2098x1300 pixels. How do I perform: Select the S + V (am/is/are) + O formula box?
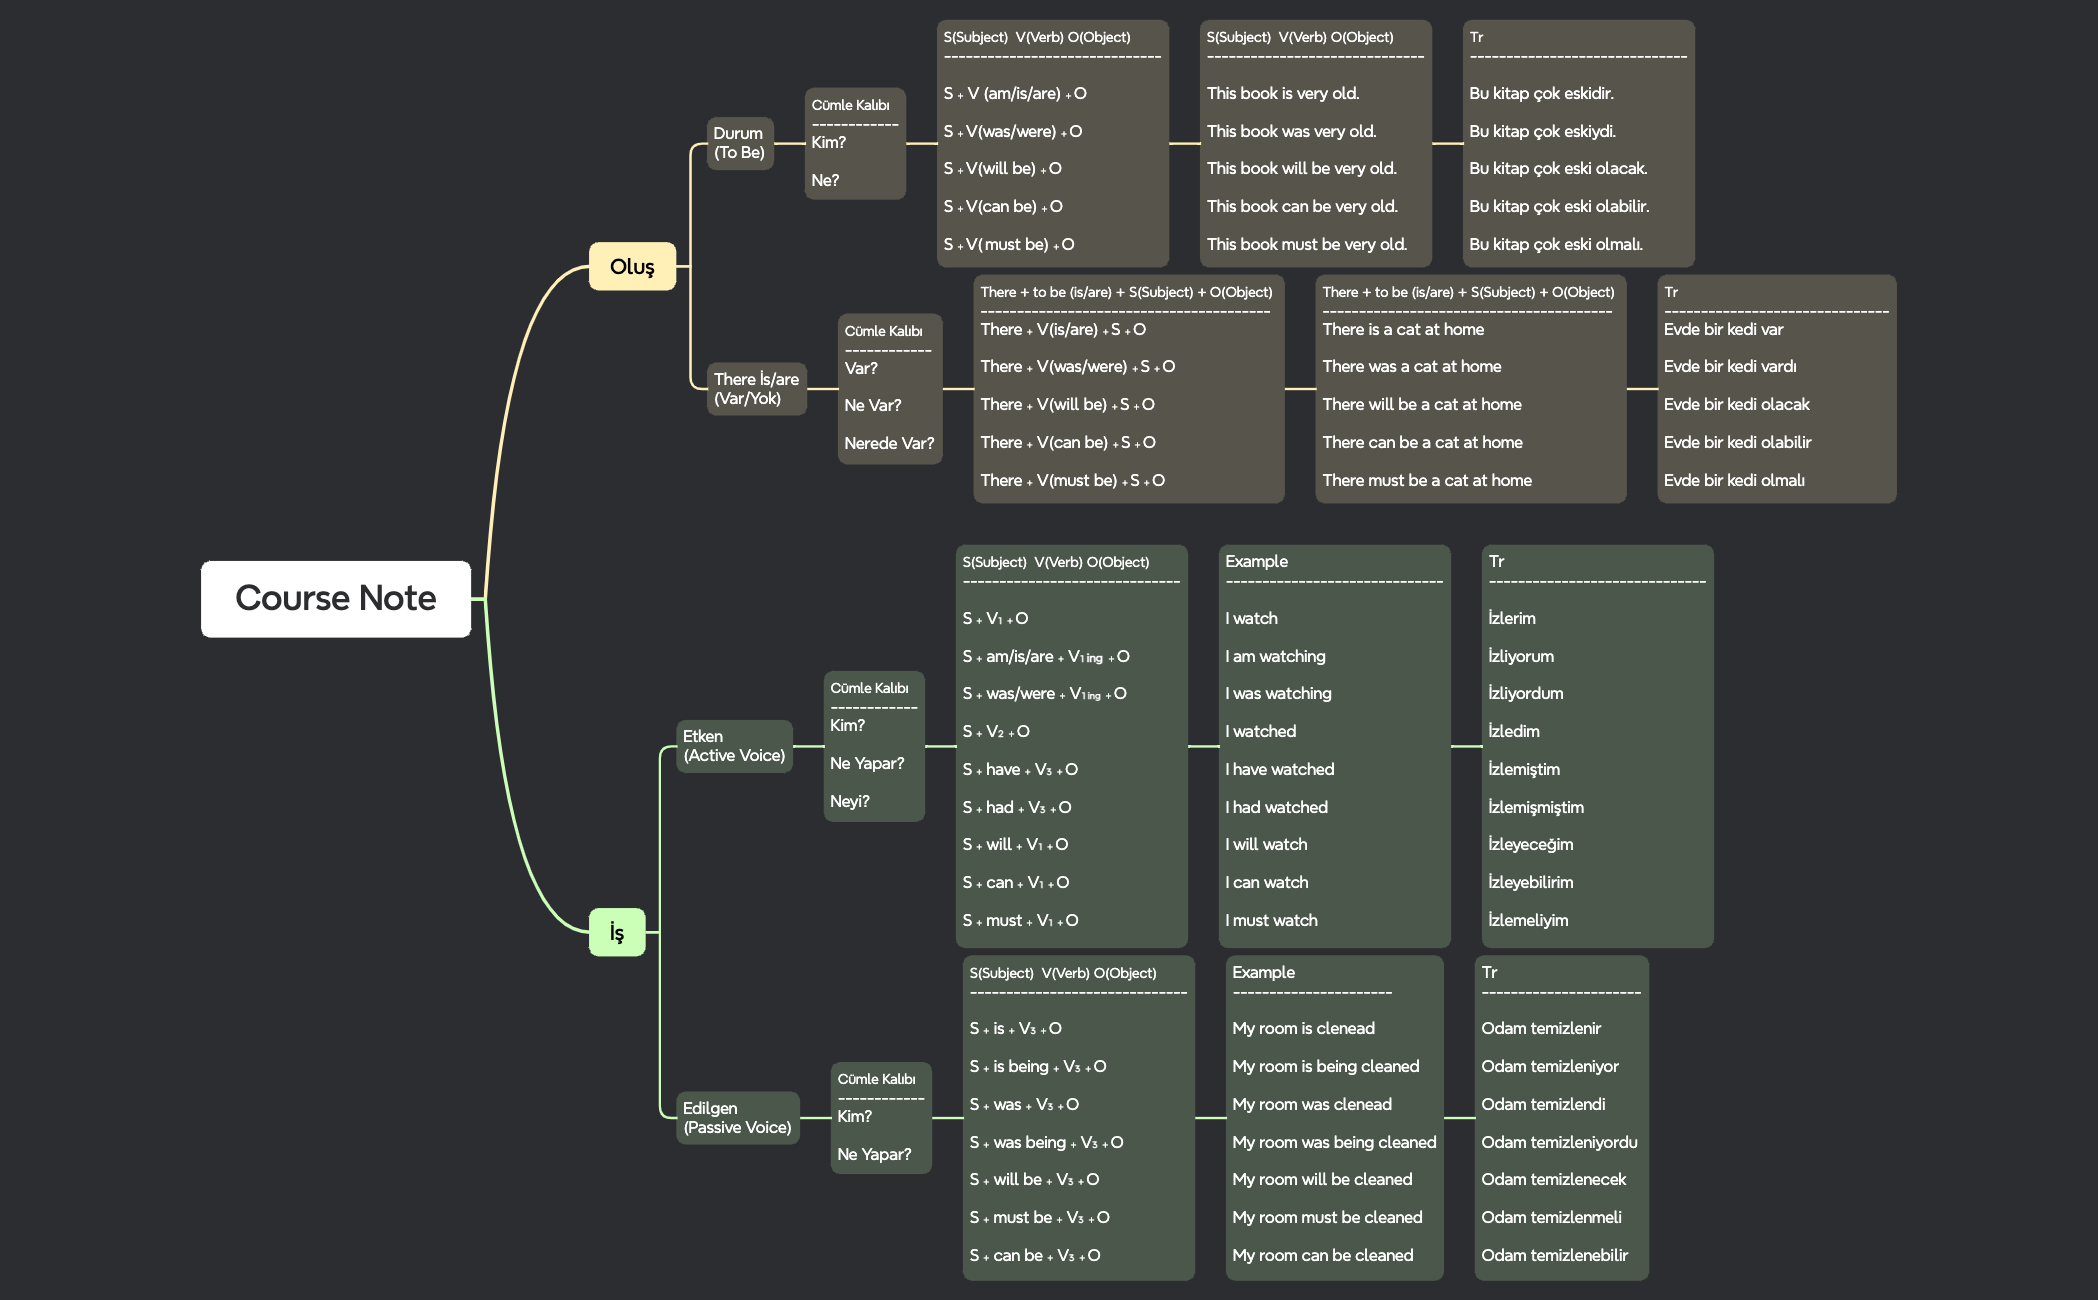pyautogui.click(x=1052, y=143)
